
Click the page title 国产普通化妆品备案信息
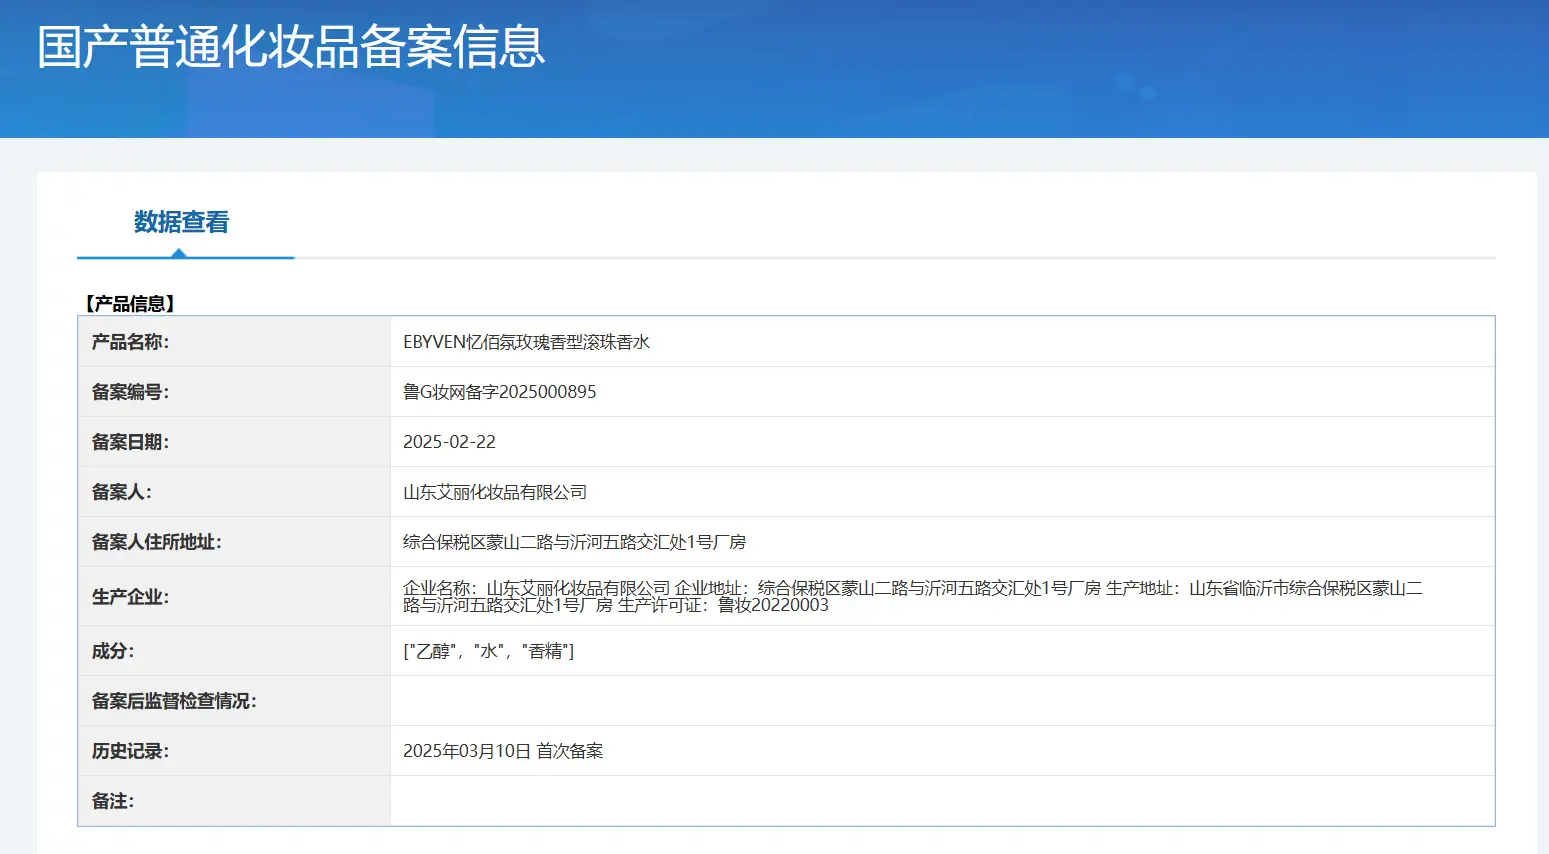click(291, 47)
